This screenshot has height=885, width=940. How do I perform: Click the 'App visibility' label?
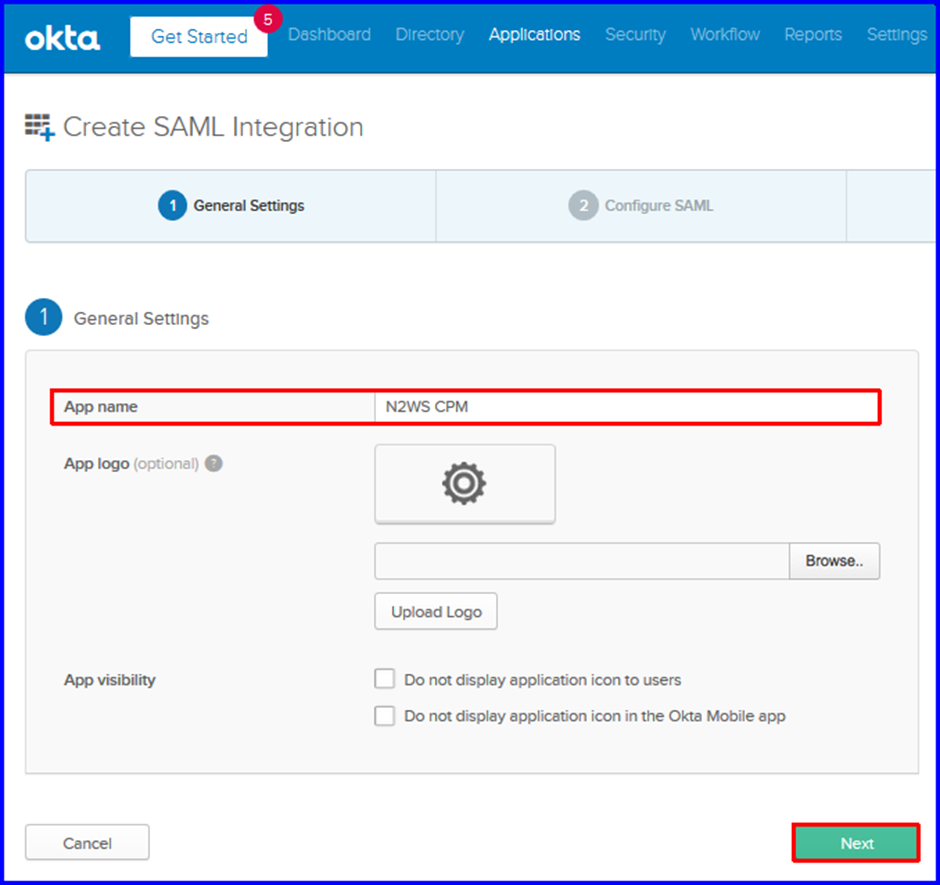click(x=110, y=680)
